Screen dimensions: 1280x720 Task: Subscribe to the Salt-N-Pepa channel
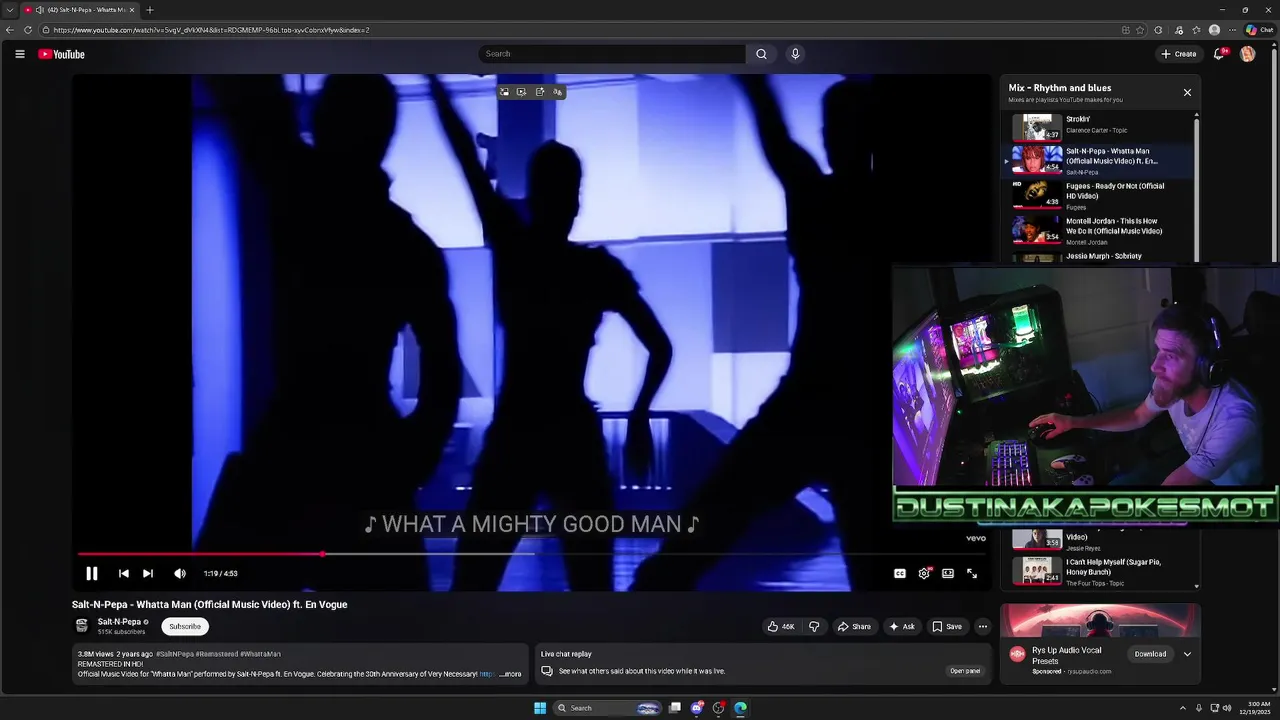(185, 626)
